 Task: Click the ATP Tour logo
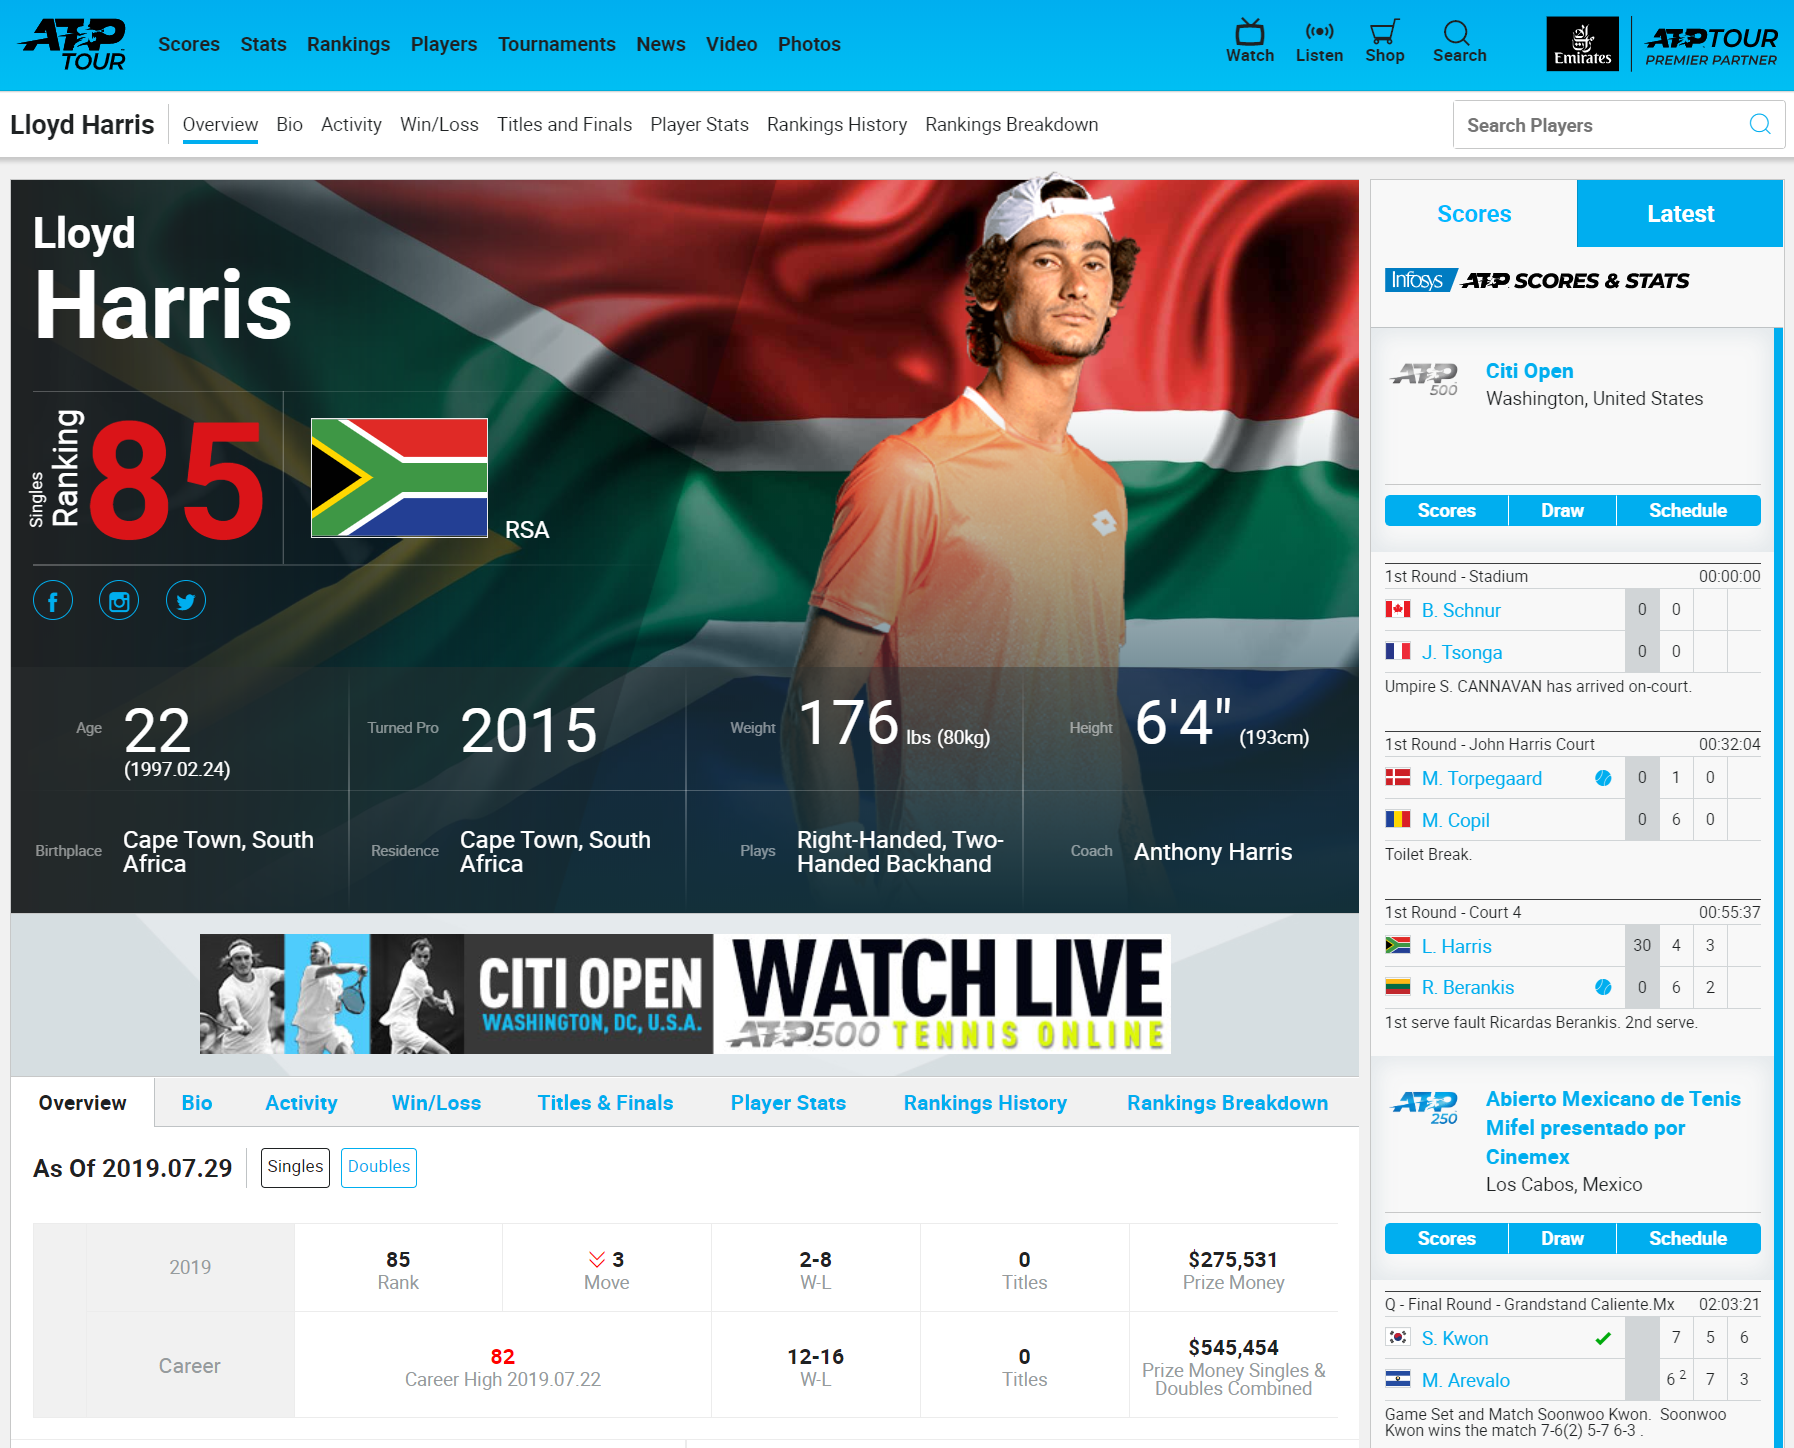point(74,45)
